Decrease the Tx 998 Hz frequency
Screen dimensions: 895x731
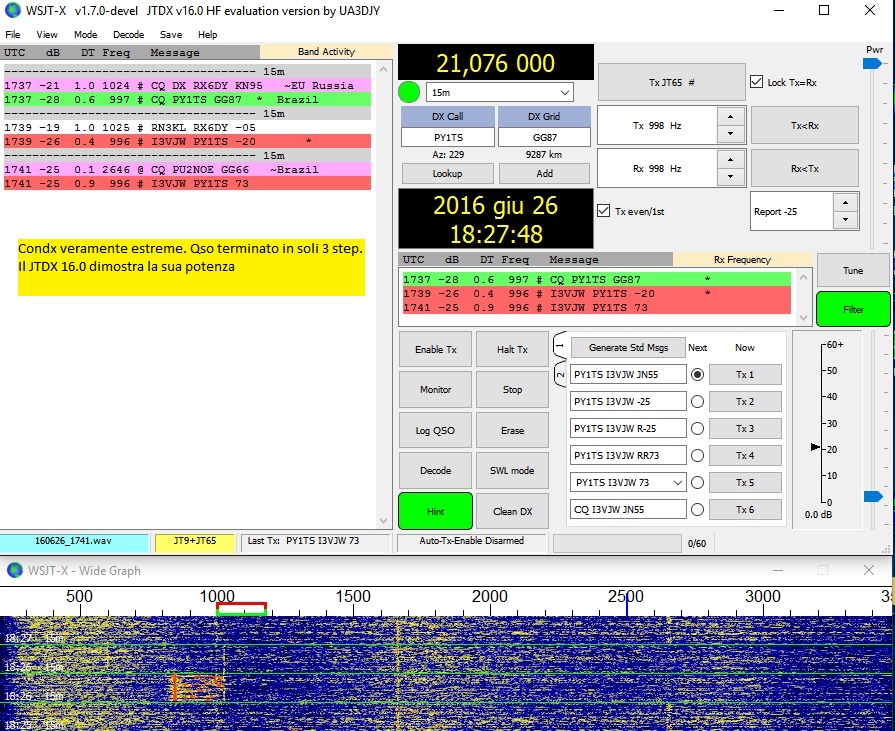(x=731, y=134)
